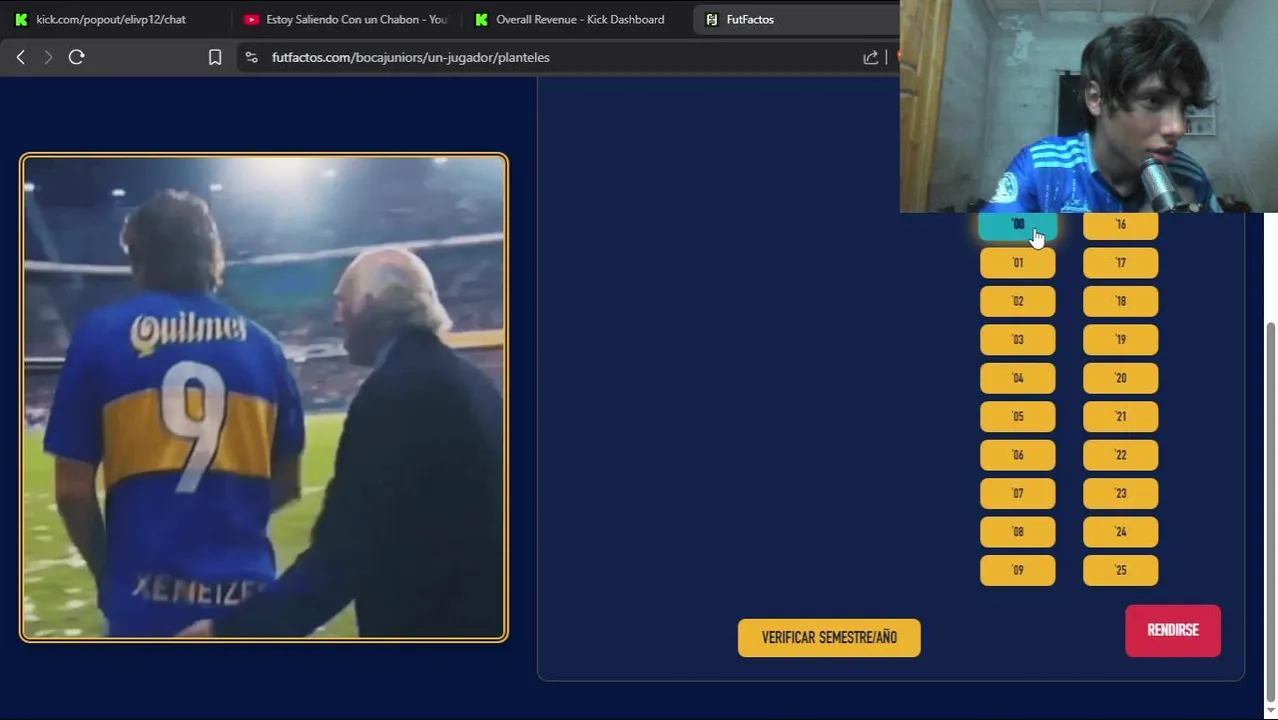The height and width of the screenshot is (720, 1278).
Task: Go back to the previous page
Action: (20, 57)
